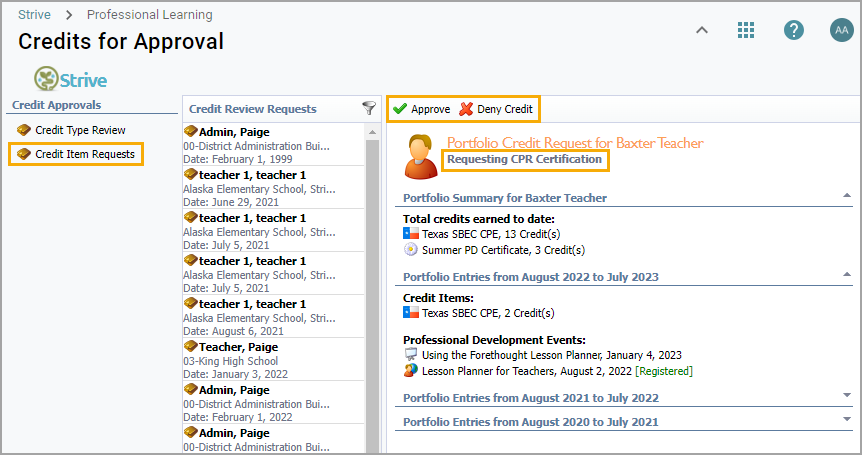This screenshot has width=862, height=455.
Task: Click the green Registered status label
Action: 664,371
